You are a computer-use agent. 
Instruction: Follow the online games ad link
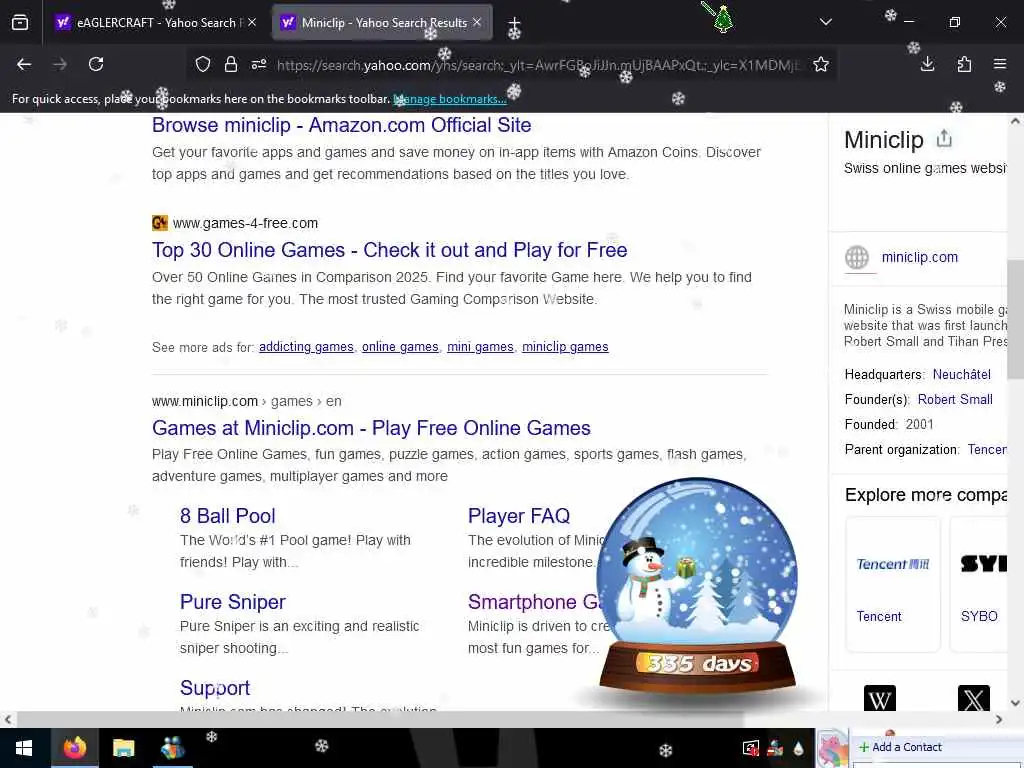click(400, 347)
